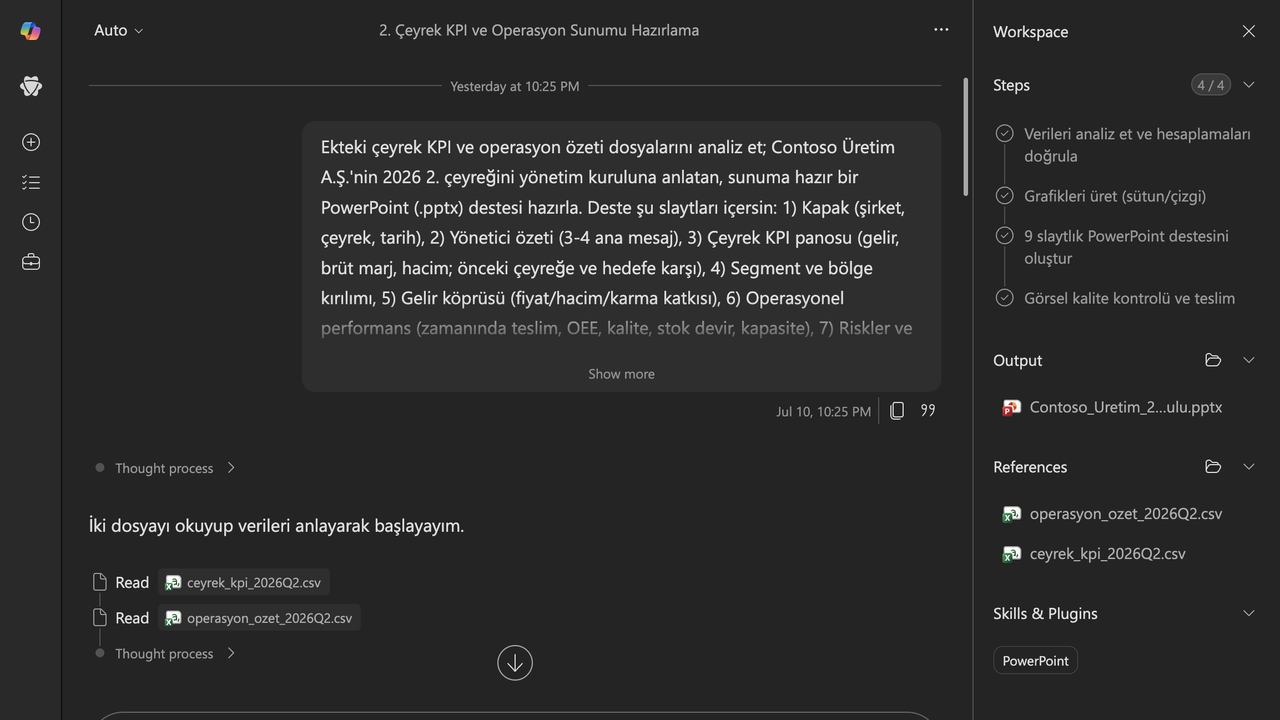The image size is (1280, 720).
Task: Collapse the Steps section
Action: [x=1249, y=85]
